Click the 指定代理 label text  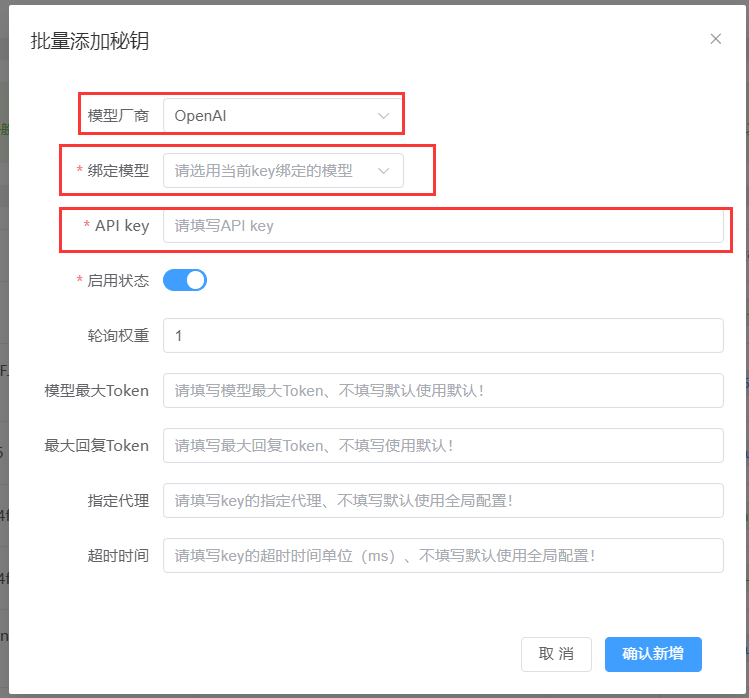point(118,500)
